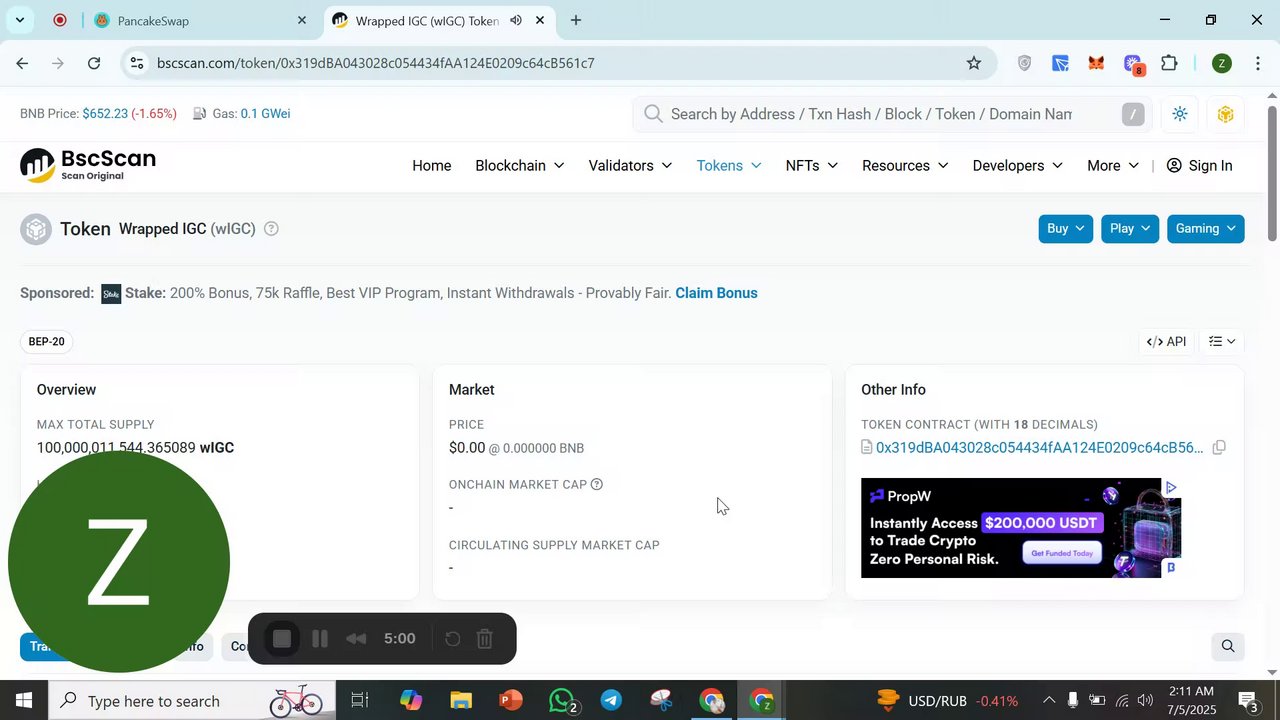The width and height of the screenshot is (1280, 720).
Task: Expand the Validators menu
Action: pos(630,166)
